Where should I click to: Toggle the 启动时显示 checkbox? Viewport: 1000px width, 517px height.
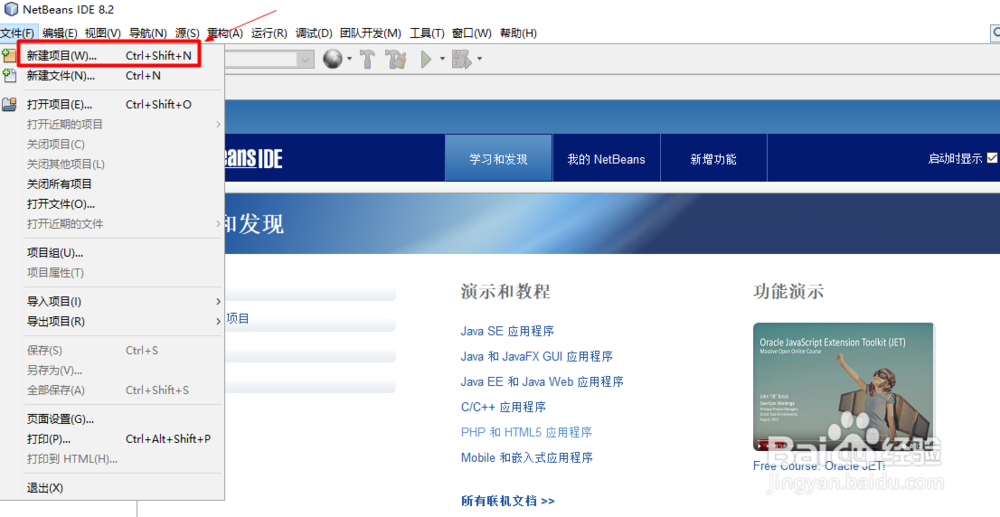(992, 158)
